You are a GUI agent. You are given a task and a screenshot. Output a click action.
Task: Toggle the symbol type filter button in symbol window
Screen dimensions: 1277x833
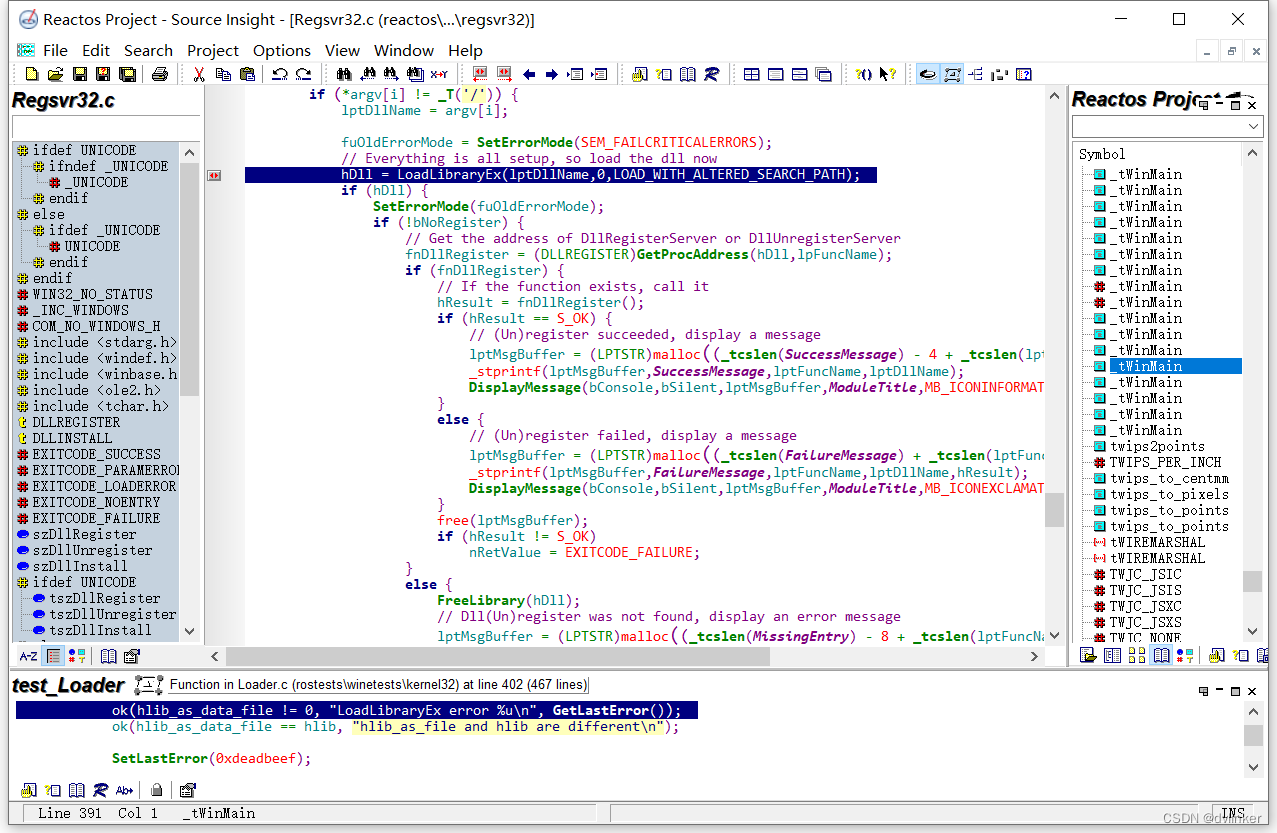click(x=77, y=656)
